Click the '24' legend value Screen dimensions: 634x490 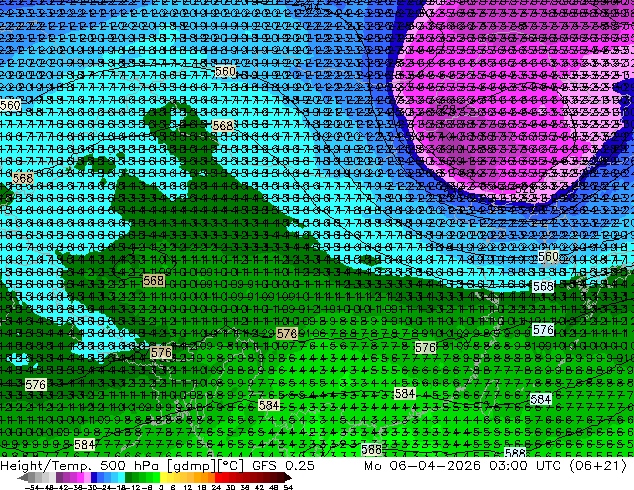pyautogui.click(x=216, y=487)
